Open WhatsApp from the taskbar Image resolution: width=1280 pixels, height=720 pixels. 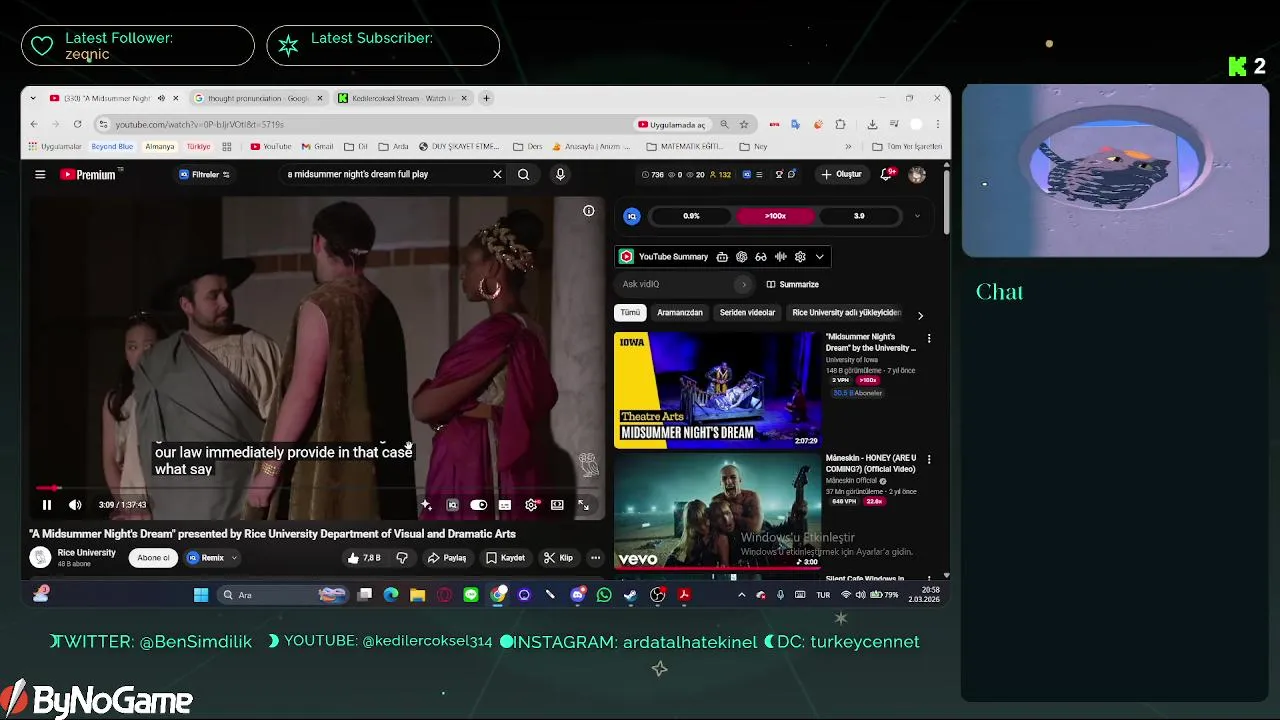pyautogui.click(x=604, y=595)
